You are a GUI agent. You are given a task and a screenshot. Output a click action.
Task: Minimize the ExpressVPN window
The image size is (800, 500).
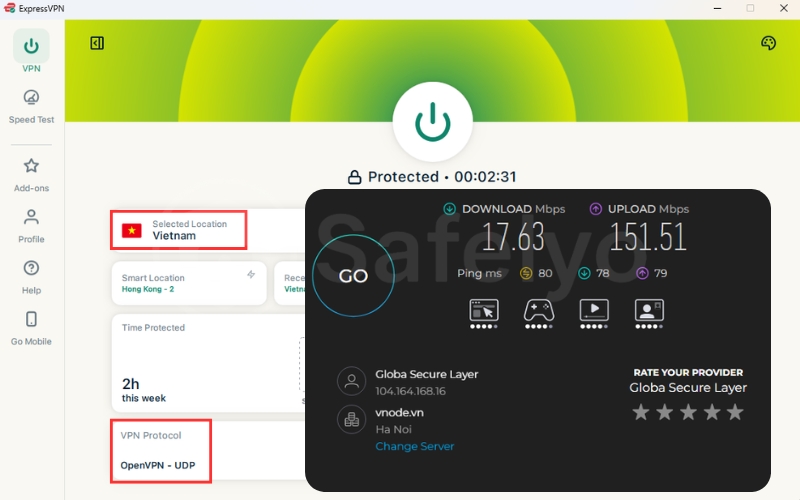(x=717, y=8)
